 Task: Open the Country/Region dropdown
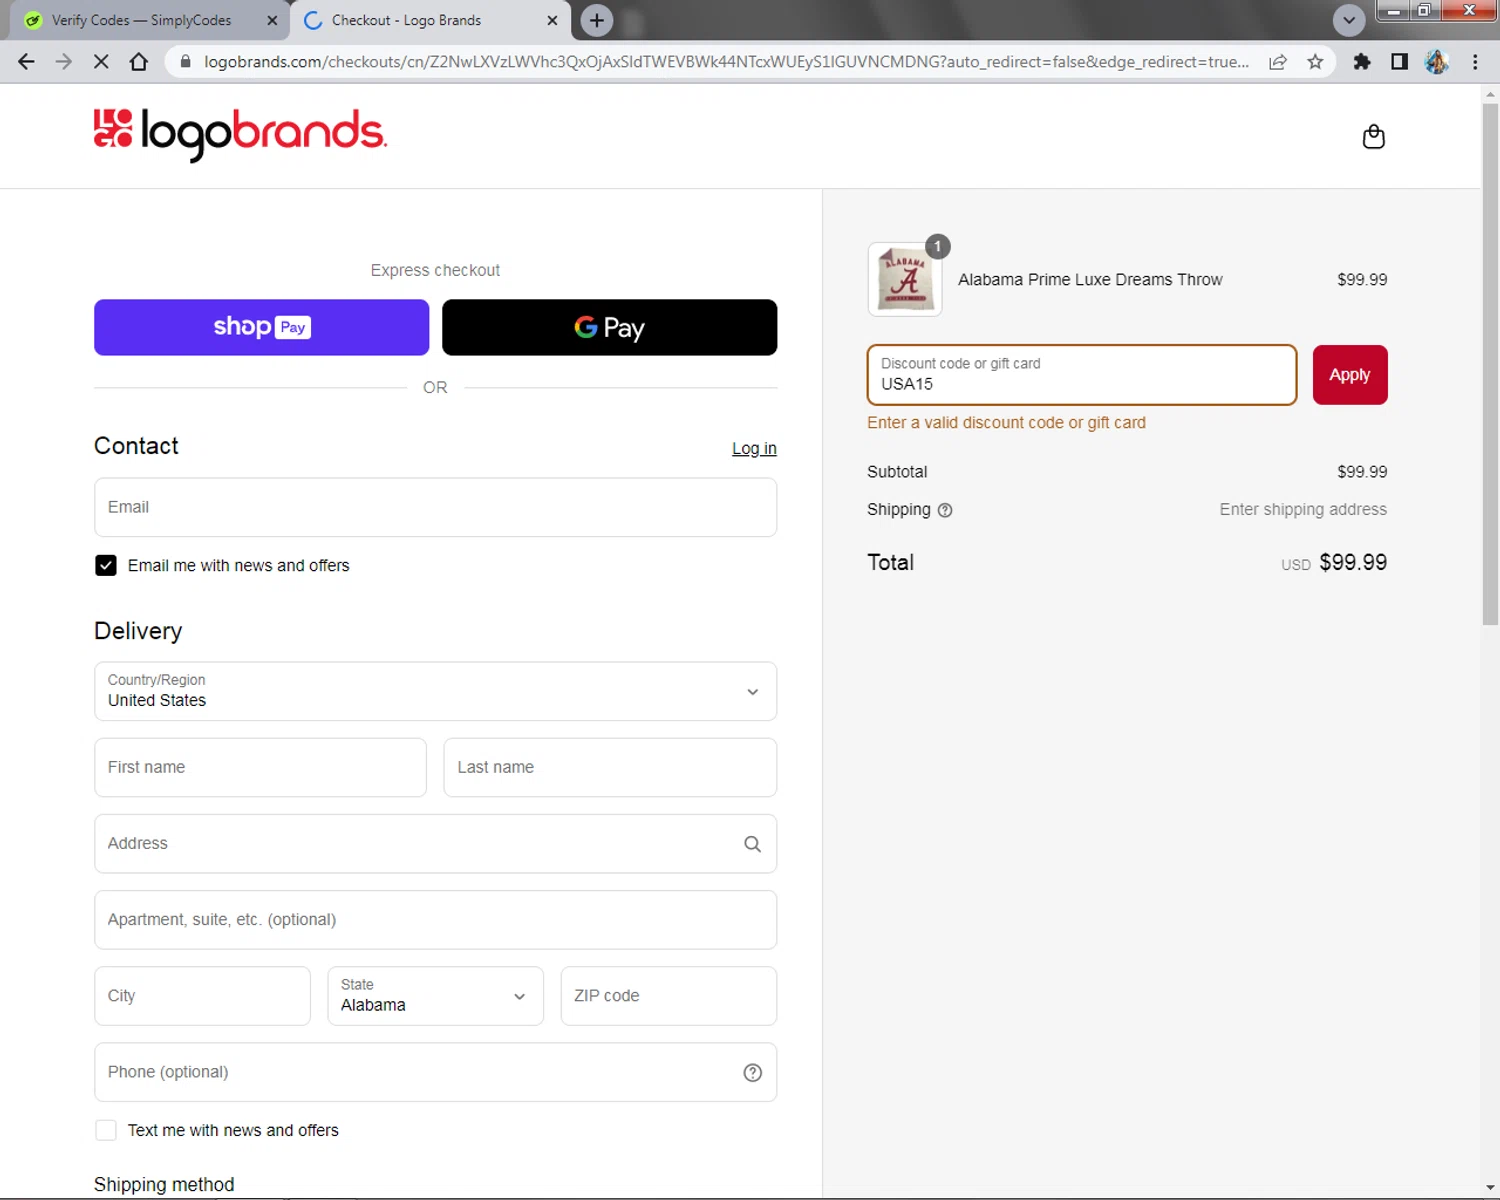435,691
